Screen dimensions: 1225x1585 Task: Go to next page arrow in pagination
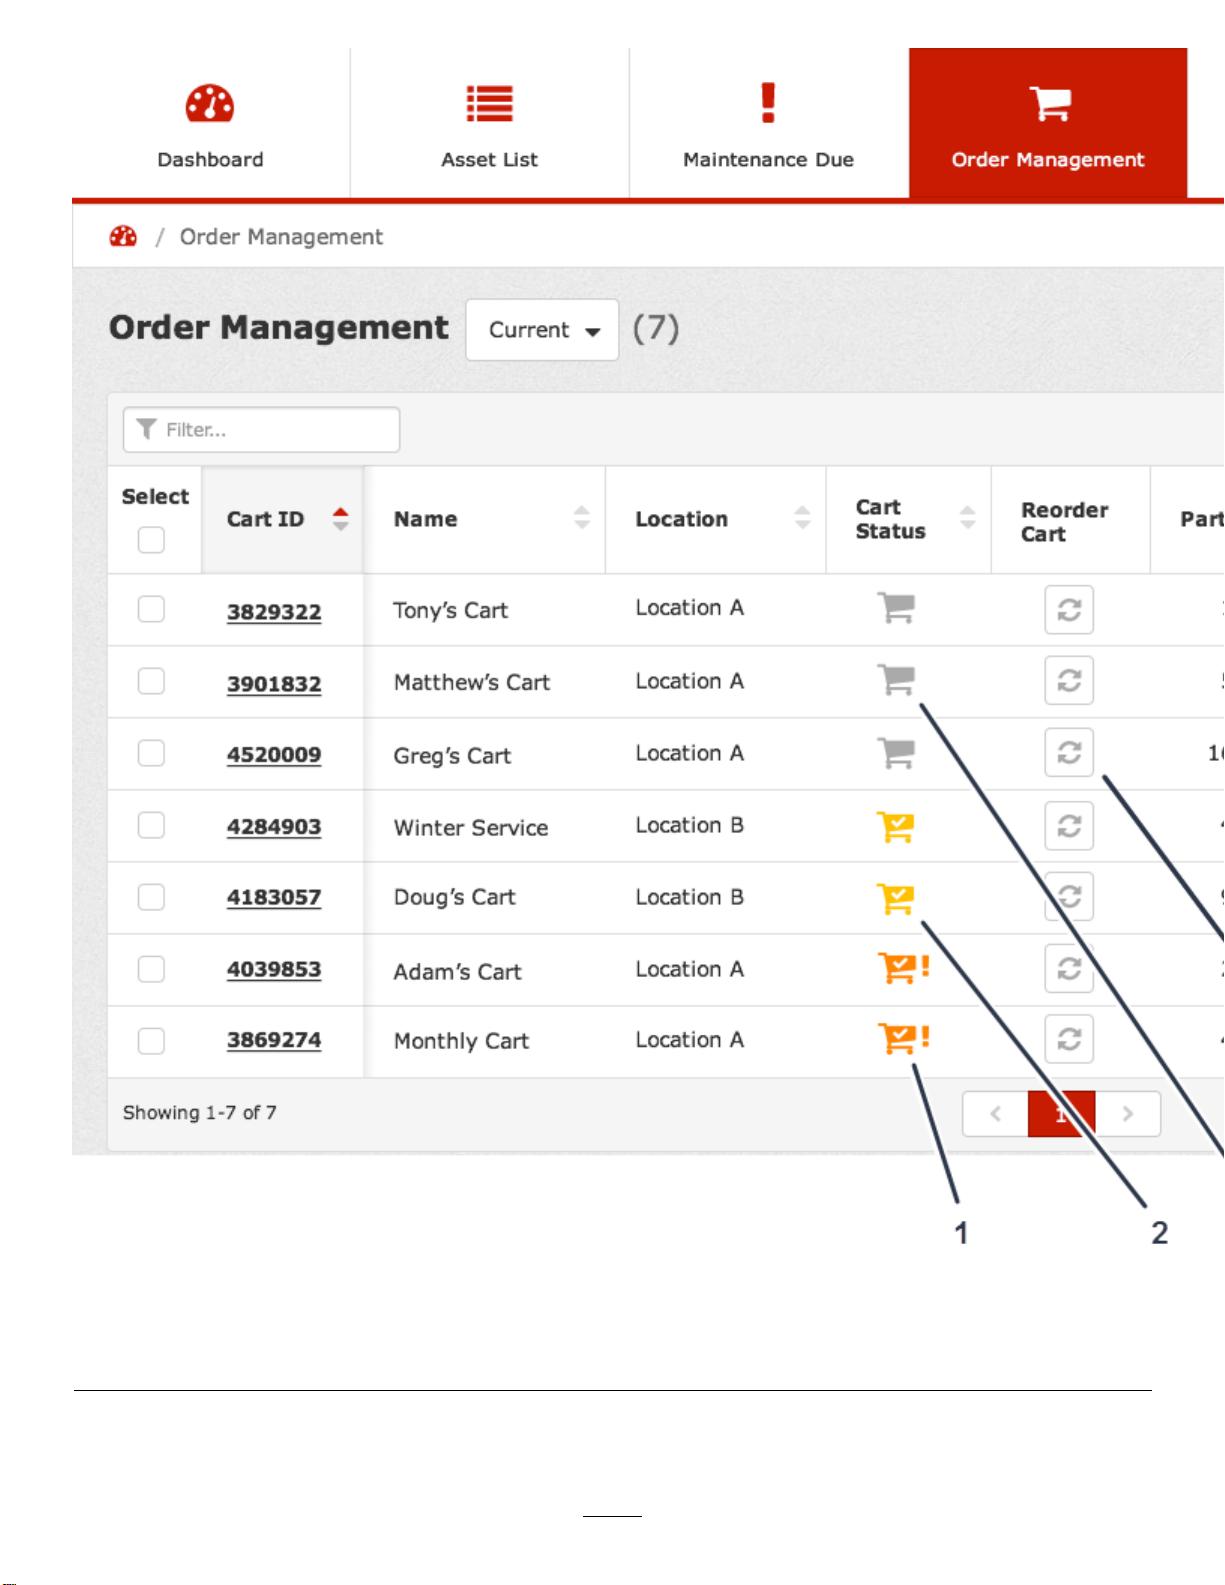pyautogui.click(x=1128, y=1114)
